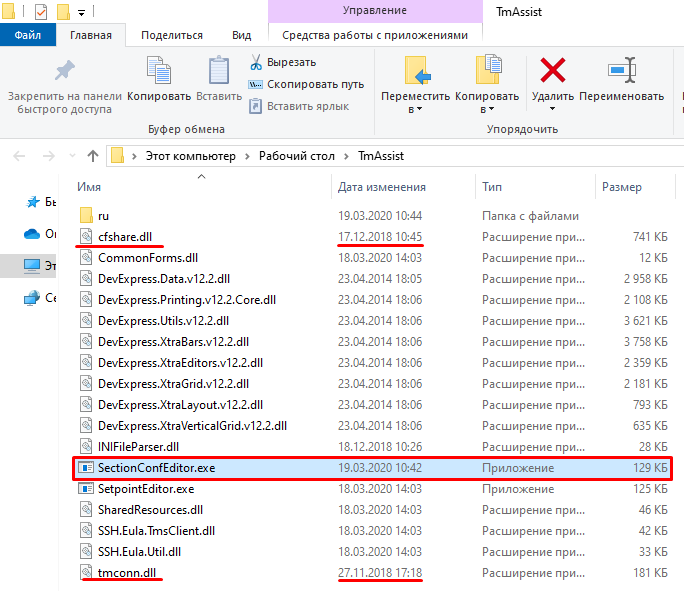The width and height of the screenshot is (684, 591).
Task: Open the File tab
Action: pos(27,35)
